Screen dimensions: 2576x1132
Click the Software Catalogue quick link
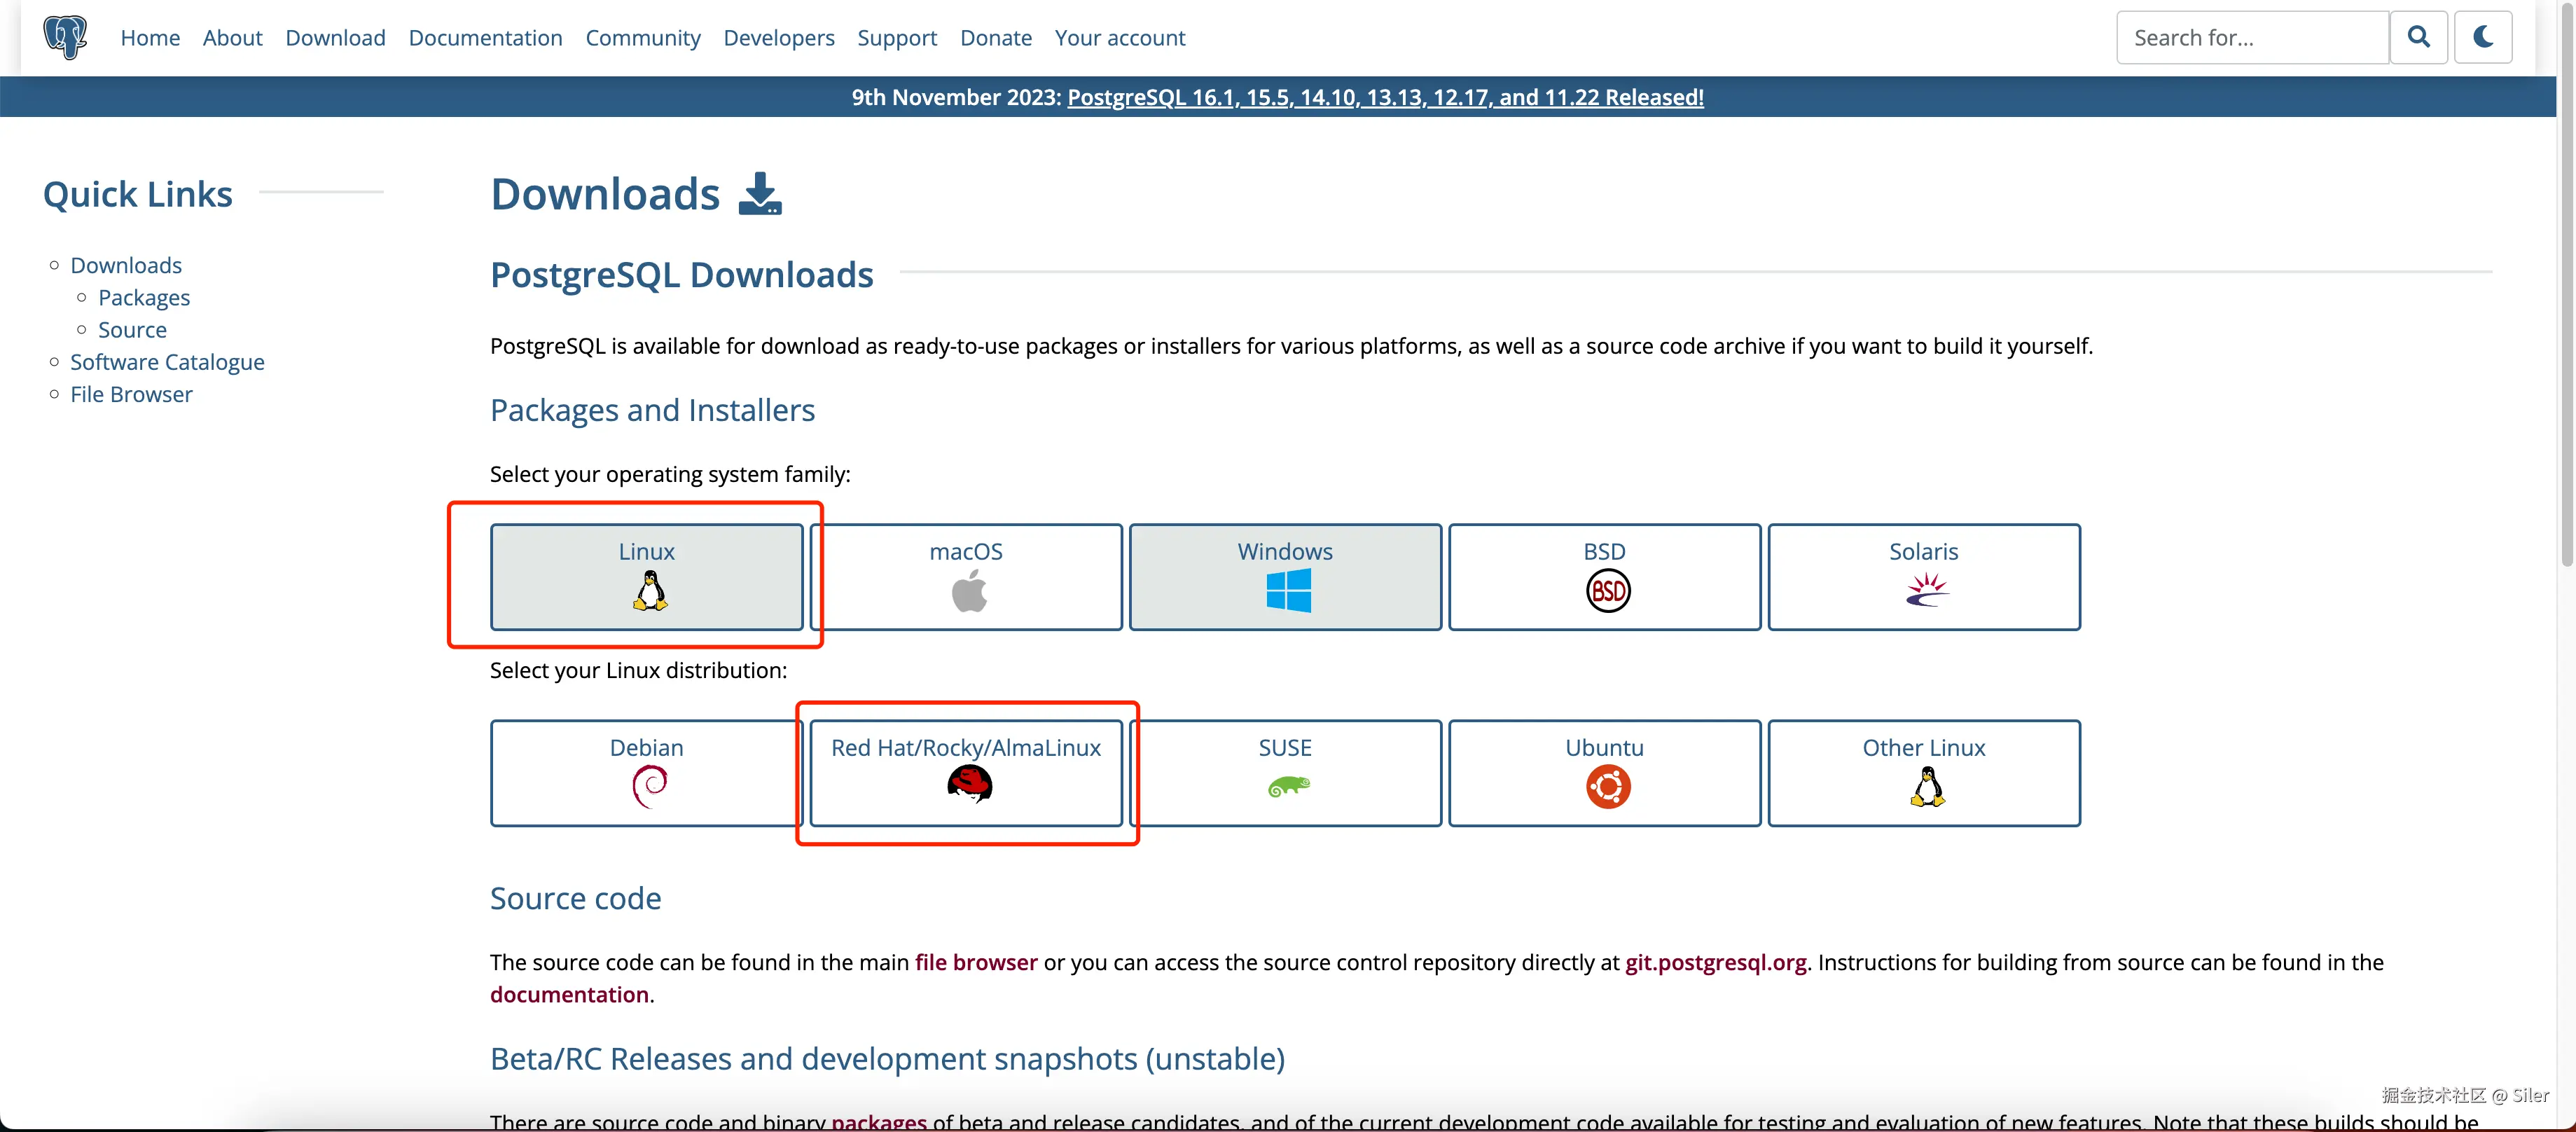point(167,361)
